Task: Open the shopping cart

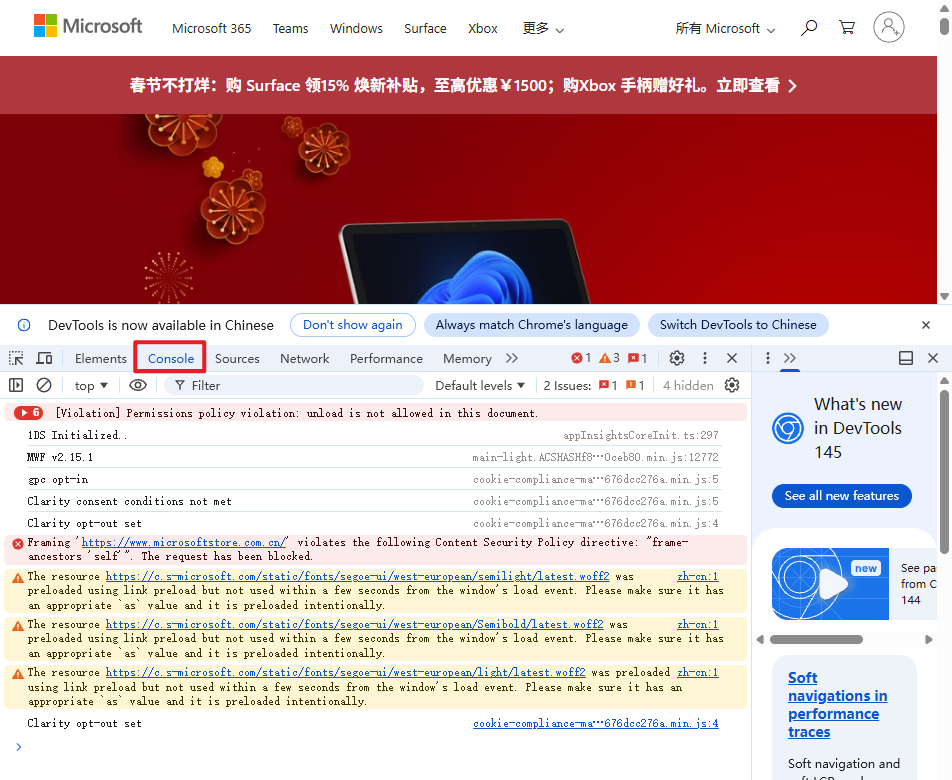Action: coord(847,28)
